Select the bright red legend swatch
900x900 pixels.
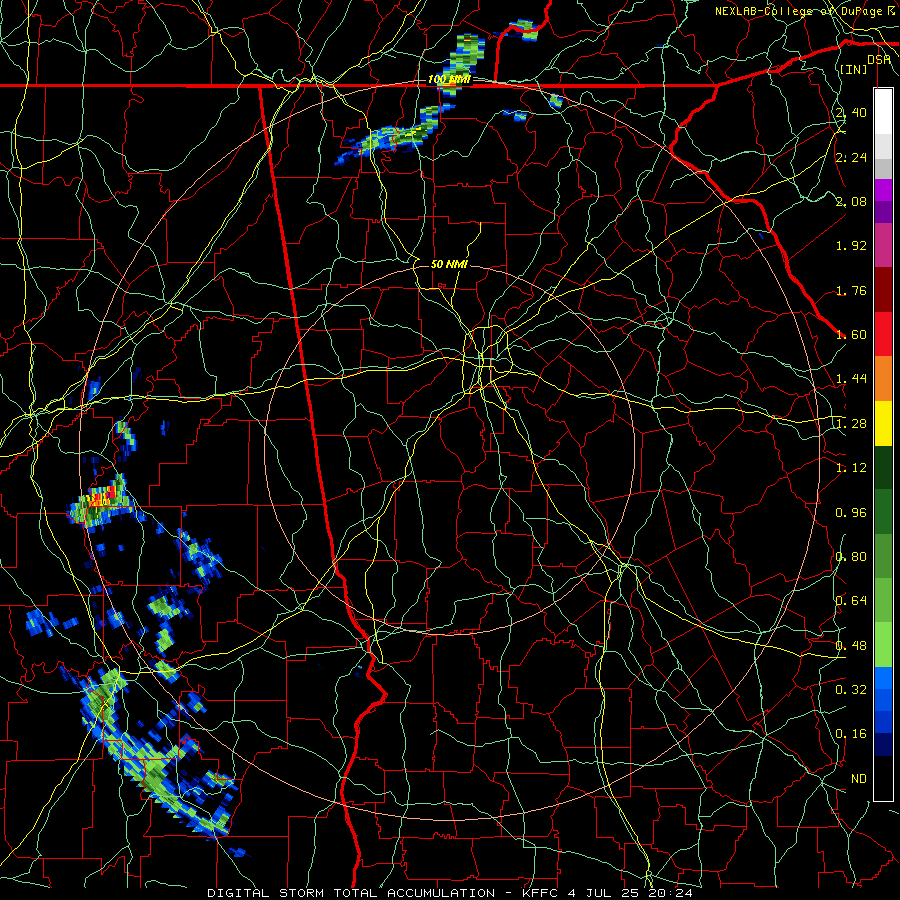[883, 334]
